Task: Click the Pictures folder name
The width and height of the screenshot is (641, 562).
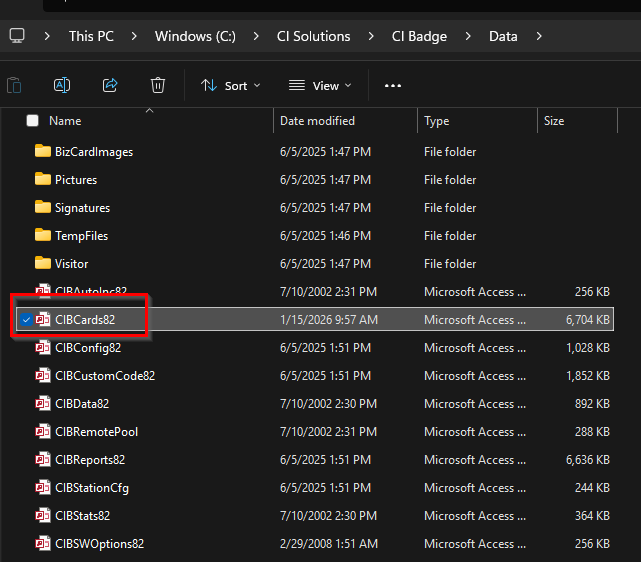Action: click(x=76, y=180)
